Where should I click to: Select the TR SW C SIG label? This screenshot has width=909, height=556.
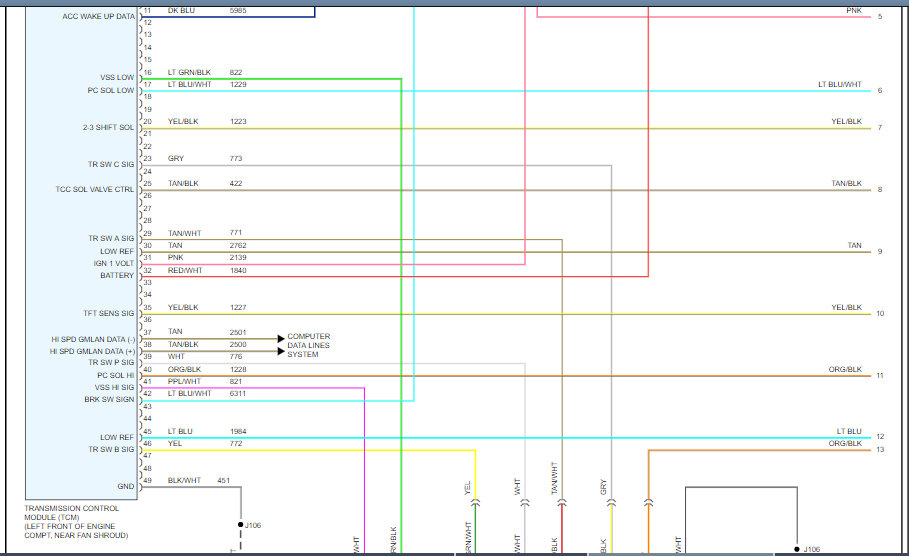click(x=111, y=164)
